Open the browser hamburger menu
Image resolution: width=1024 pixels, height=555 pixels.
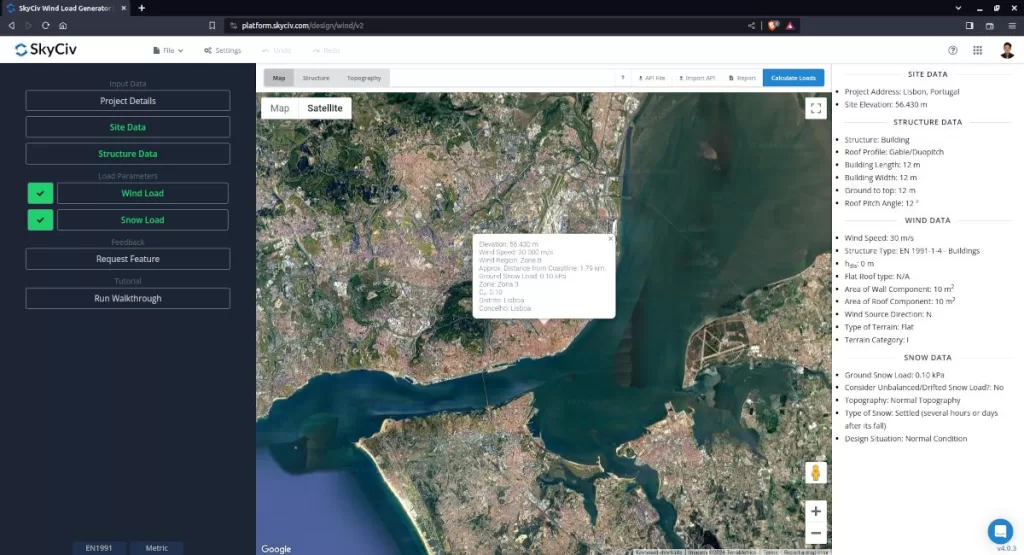(1012, 25)
